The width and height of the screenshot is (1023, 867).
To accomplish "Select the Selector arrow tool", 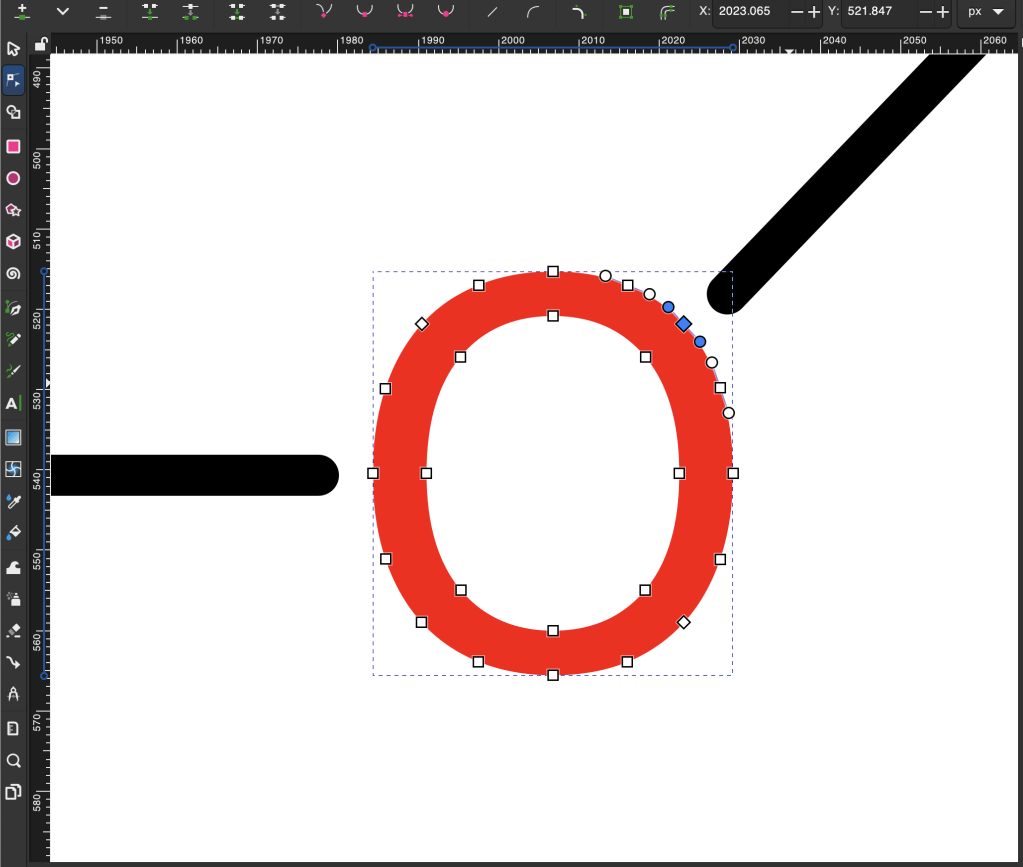I will pos(13,49).
